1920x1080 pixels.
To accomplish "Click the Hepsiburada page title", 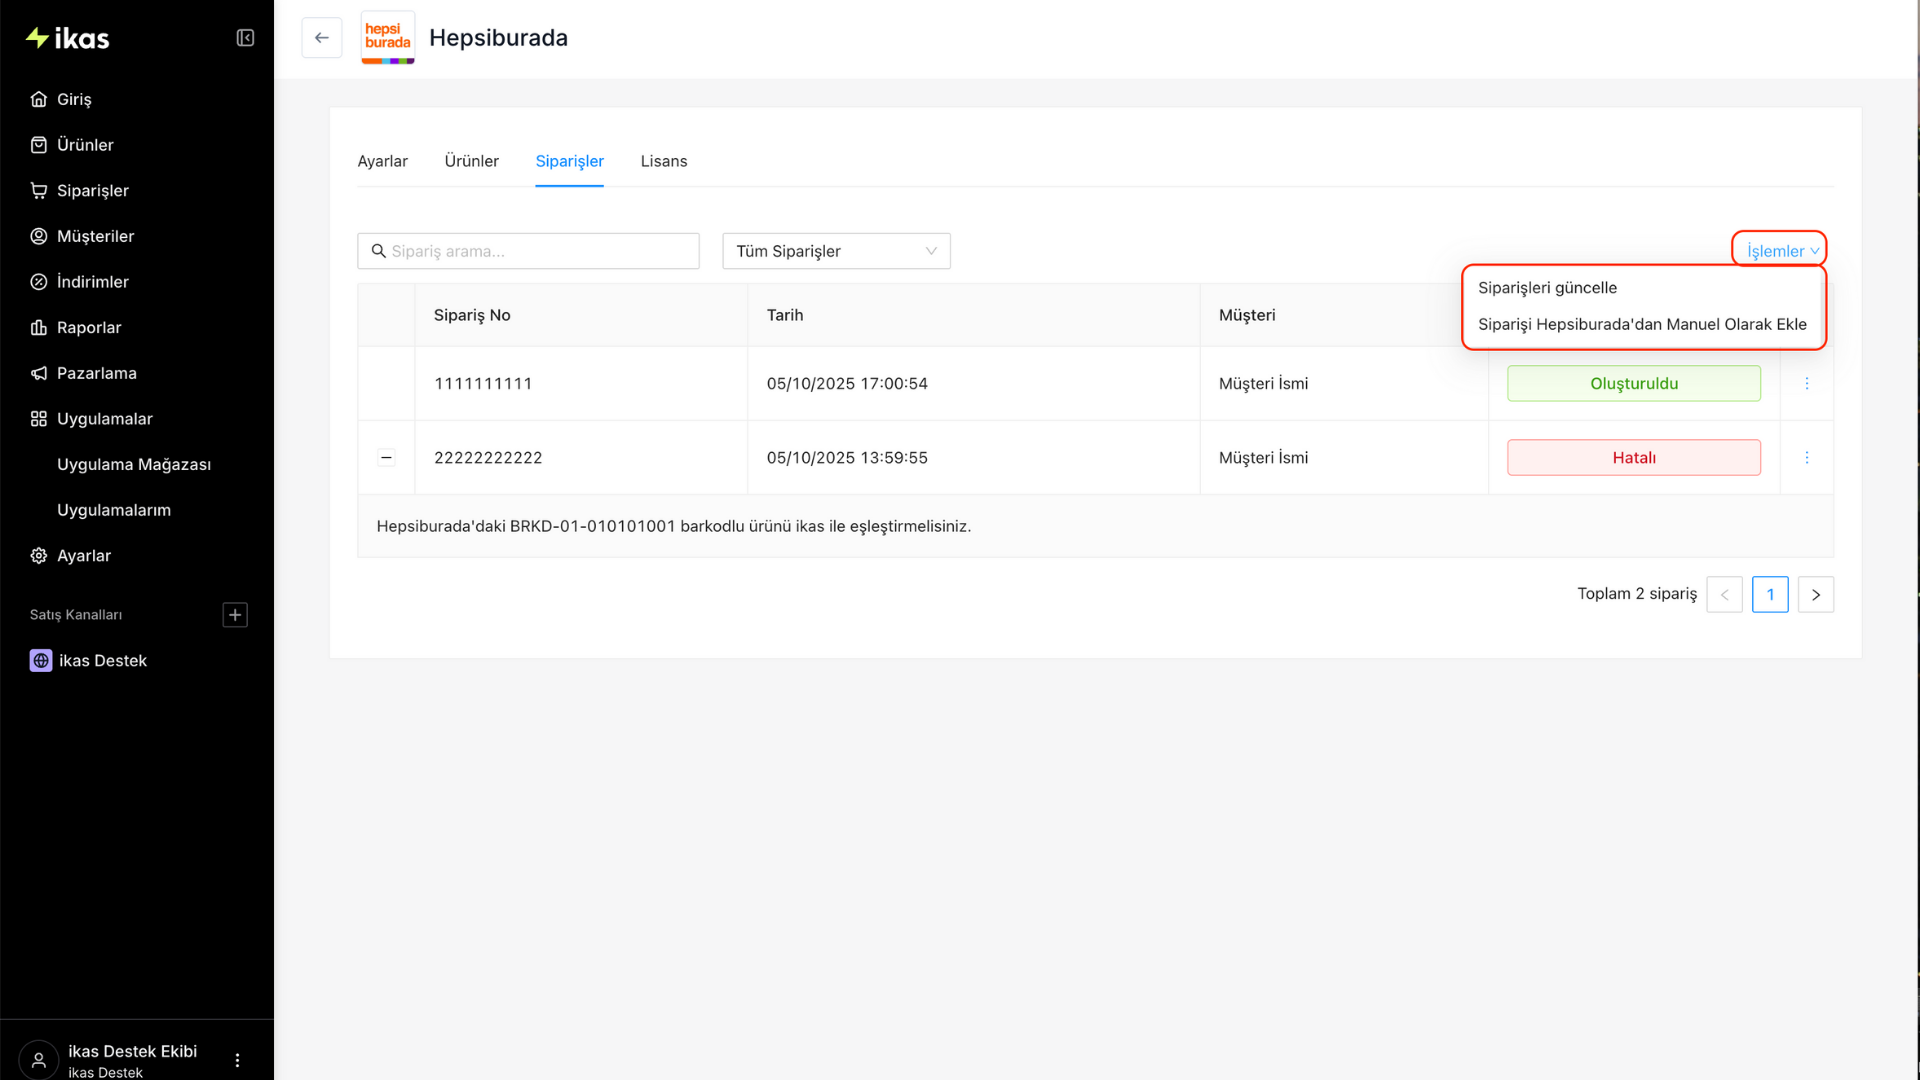I will [x=498, y=38].
